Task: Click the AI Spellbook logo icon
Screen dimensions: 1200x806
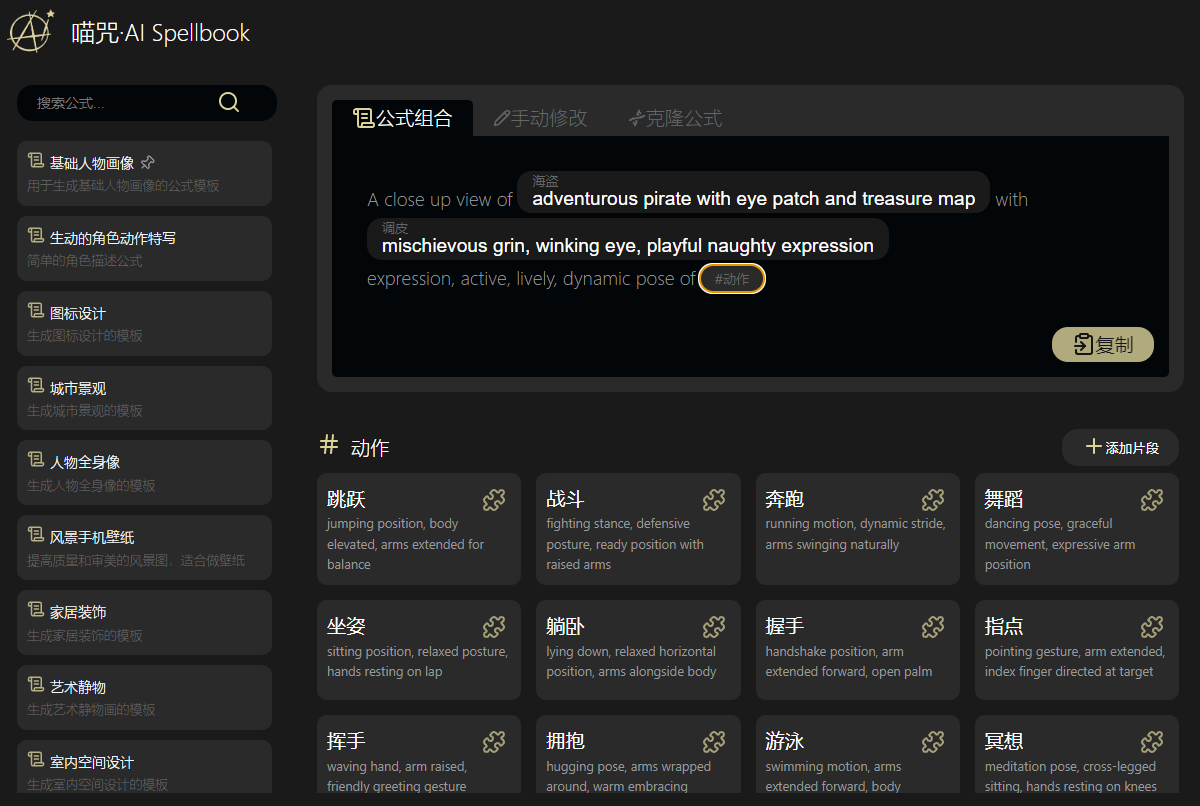Action: click(x=32, y=32)
